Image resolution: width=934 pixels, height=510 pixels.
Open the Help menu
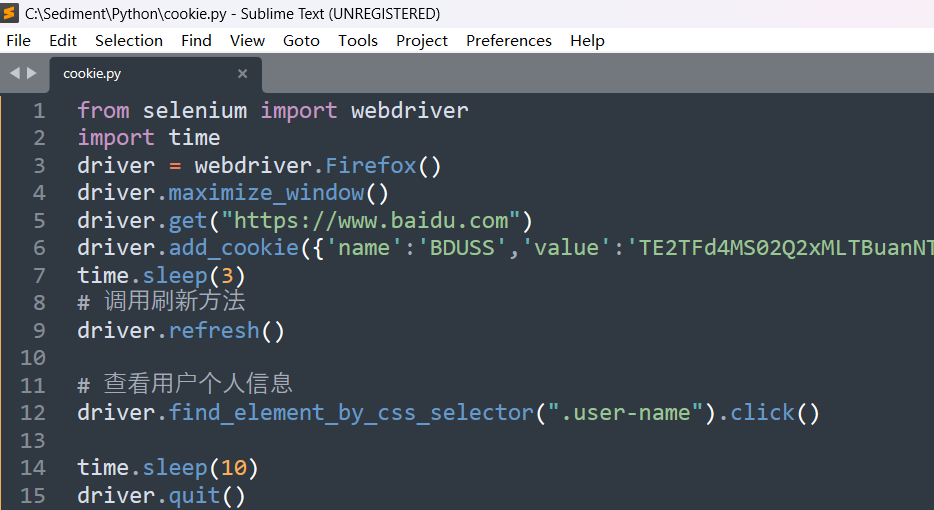click(x=587, y=40)
